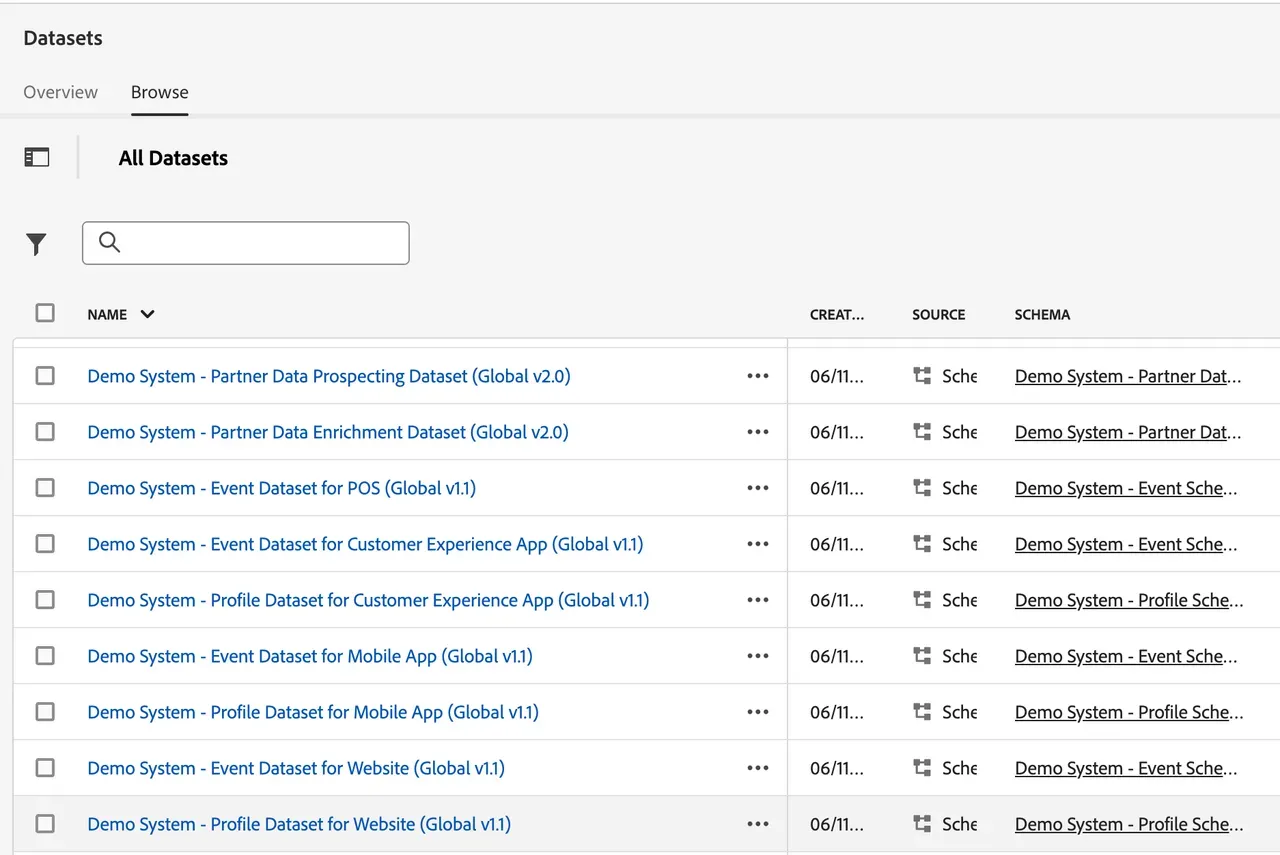Toggle the left panel sidebar icon

(x=37, y=157)
